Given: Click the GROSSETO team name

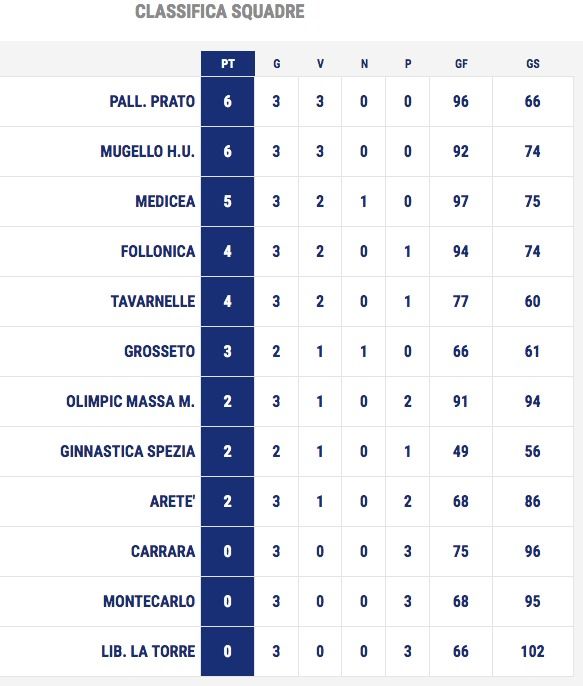Looking at the screenshot, I should coord(160,351).
